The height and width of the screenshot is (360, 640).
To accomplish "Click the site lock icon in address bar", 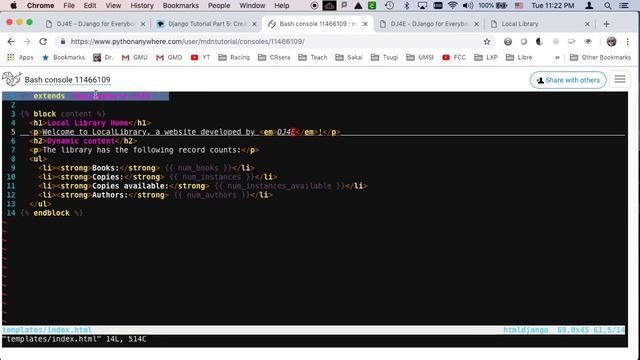I will [62, 42].
